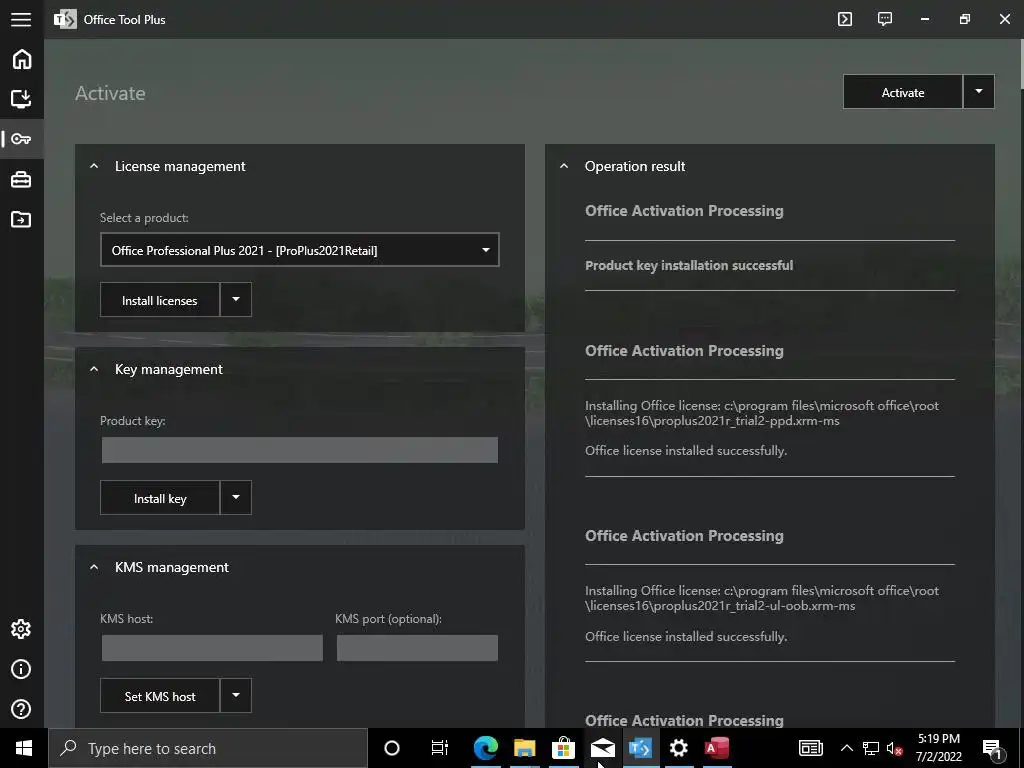Switch to Office Tool Plus taskbar icon
This screenshot has width=1024, height=768.
pyautogui.click(x=640, y=748)
